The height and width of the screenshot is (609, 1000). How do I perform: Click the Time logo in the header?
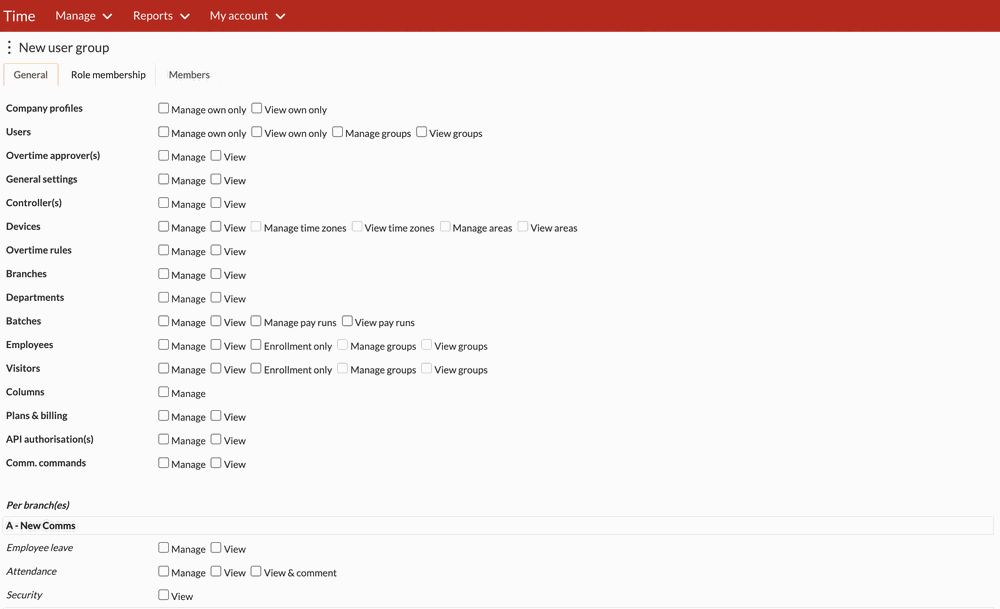(x=19, y=16)
